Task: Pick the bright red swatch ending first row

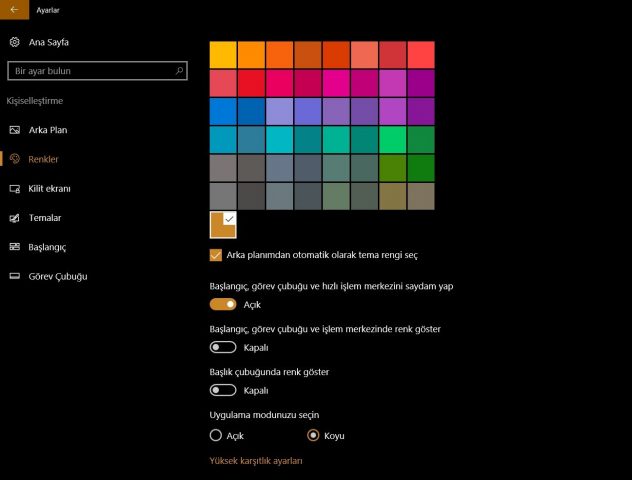Action: pyautogui.click(x=421, y=55)
